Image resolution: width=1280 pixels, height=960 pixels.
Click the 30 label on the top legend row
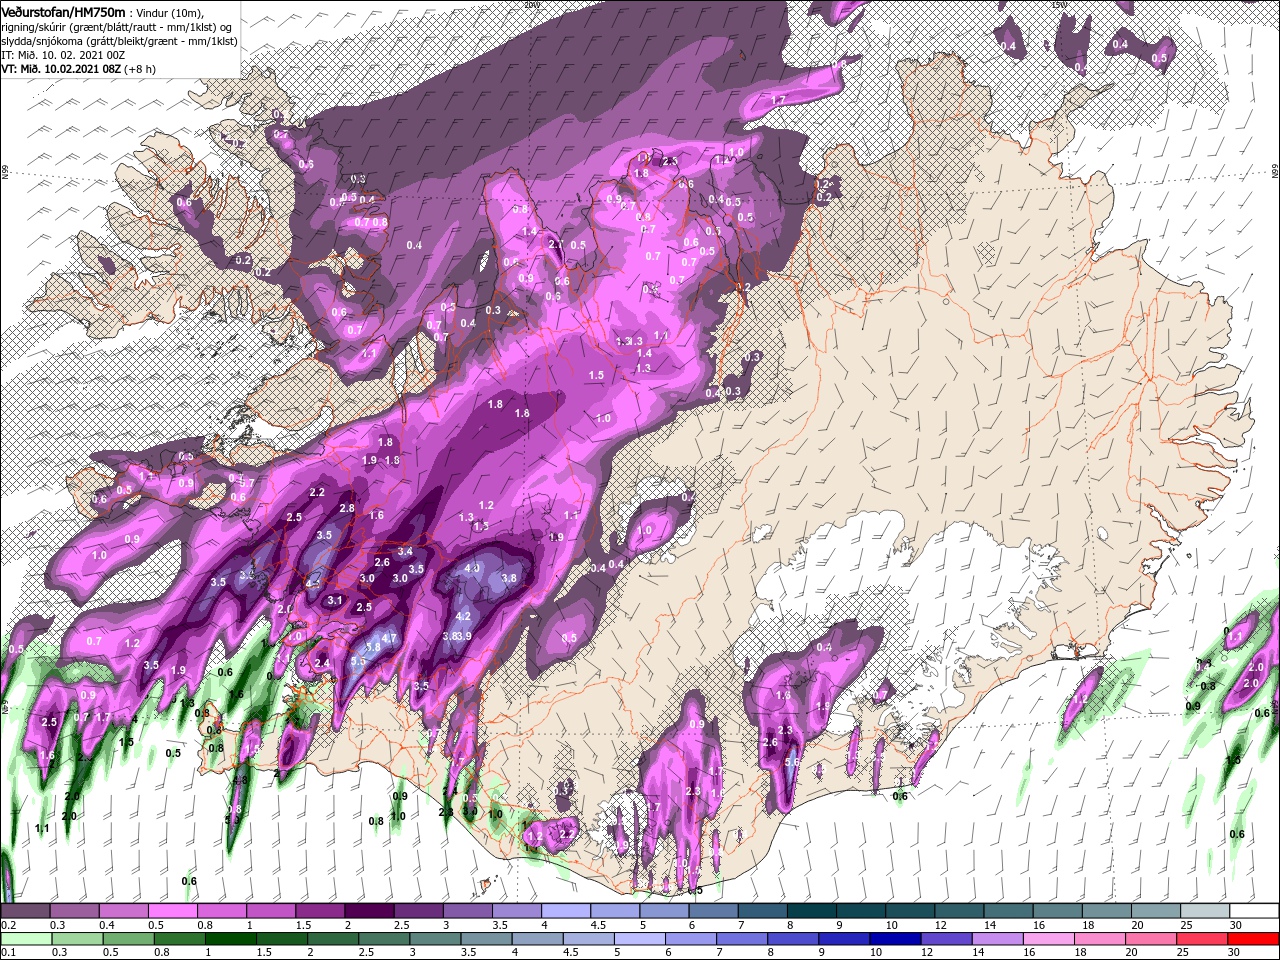click(1238, 925)
